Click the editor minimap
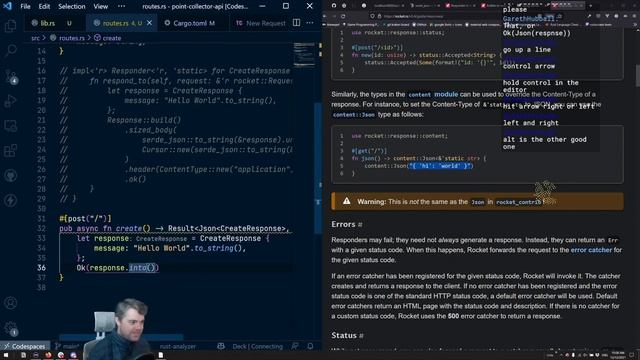 tap(304, 54)
